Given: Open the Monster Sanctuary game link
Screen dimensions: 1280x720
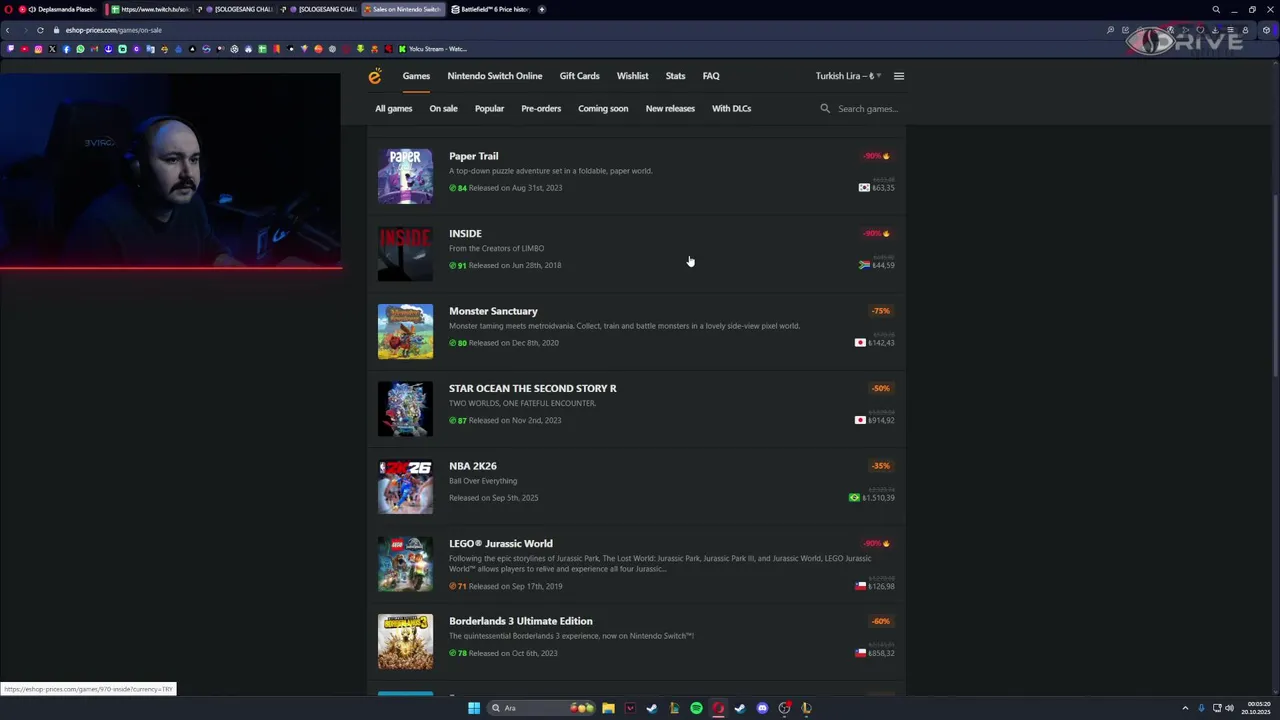Looking at the screenshot, I should 493,311.
